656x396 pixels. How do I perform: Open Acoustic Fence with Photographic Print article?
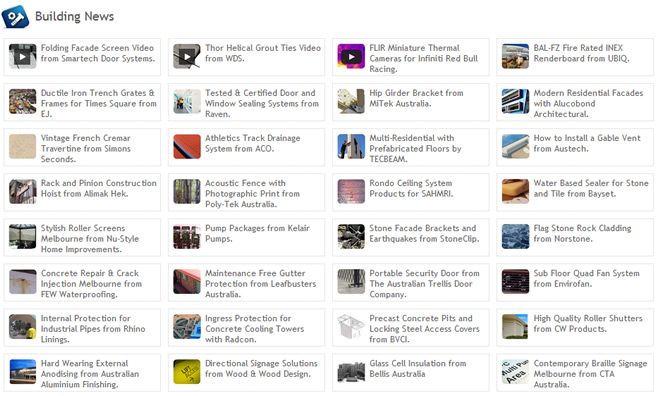pos(252,194)
